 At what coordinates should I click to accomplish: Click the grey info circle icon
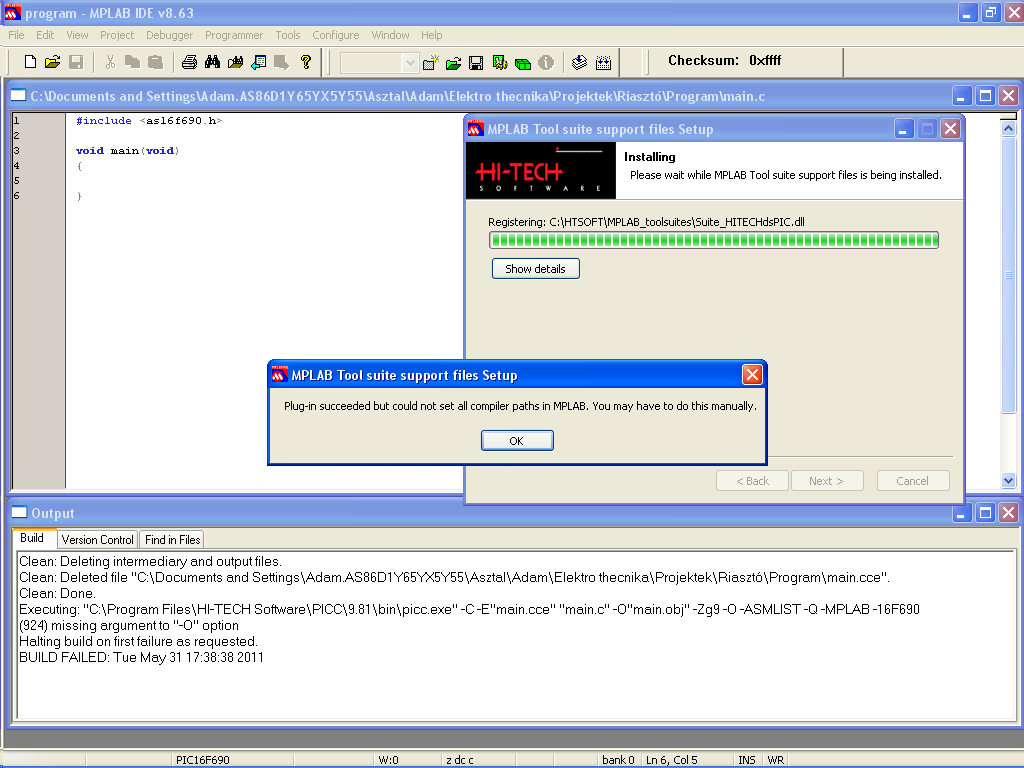[x=546, y=63]
